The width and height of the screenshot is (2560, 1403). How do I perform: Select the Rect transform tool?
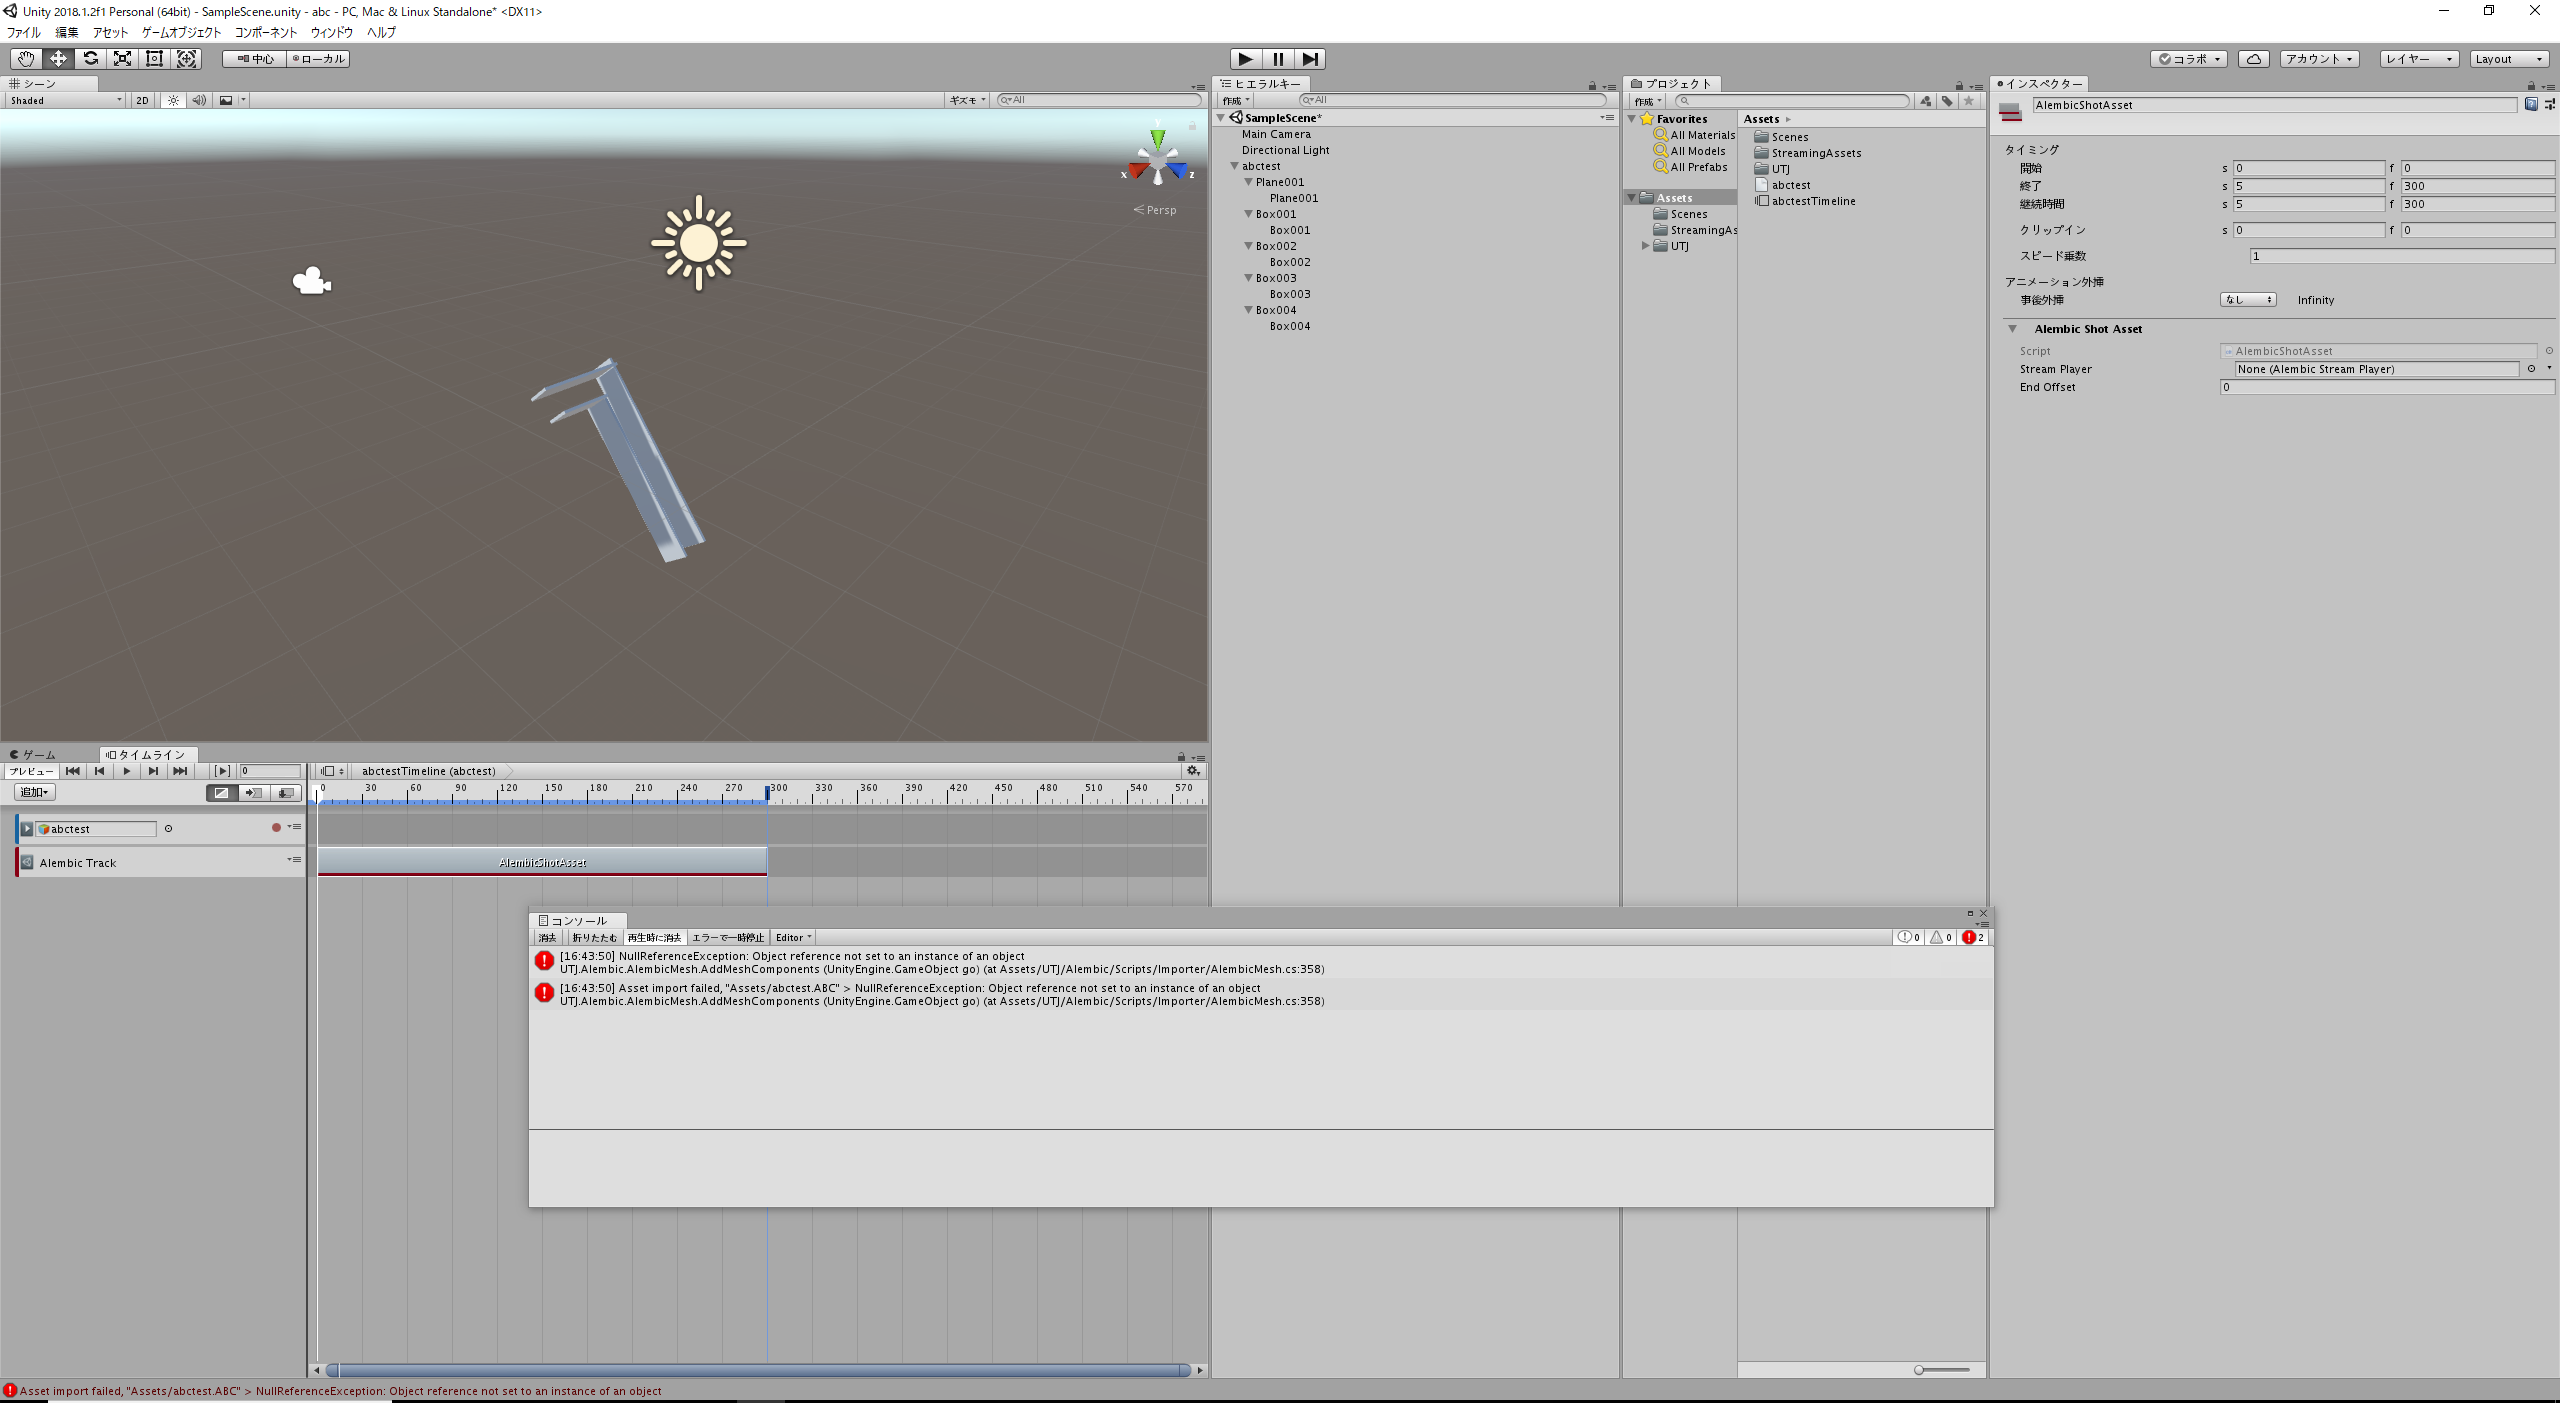154,59
